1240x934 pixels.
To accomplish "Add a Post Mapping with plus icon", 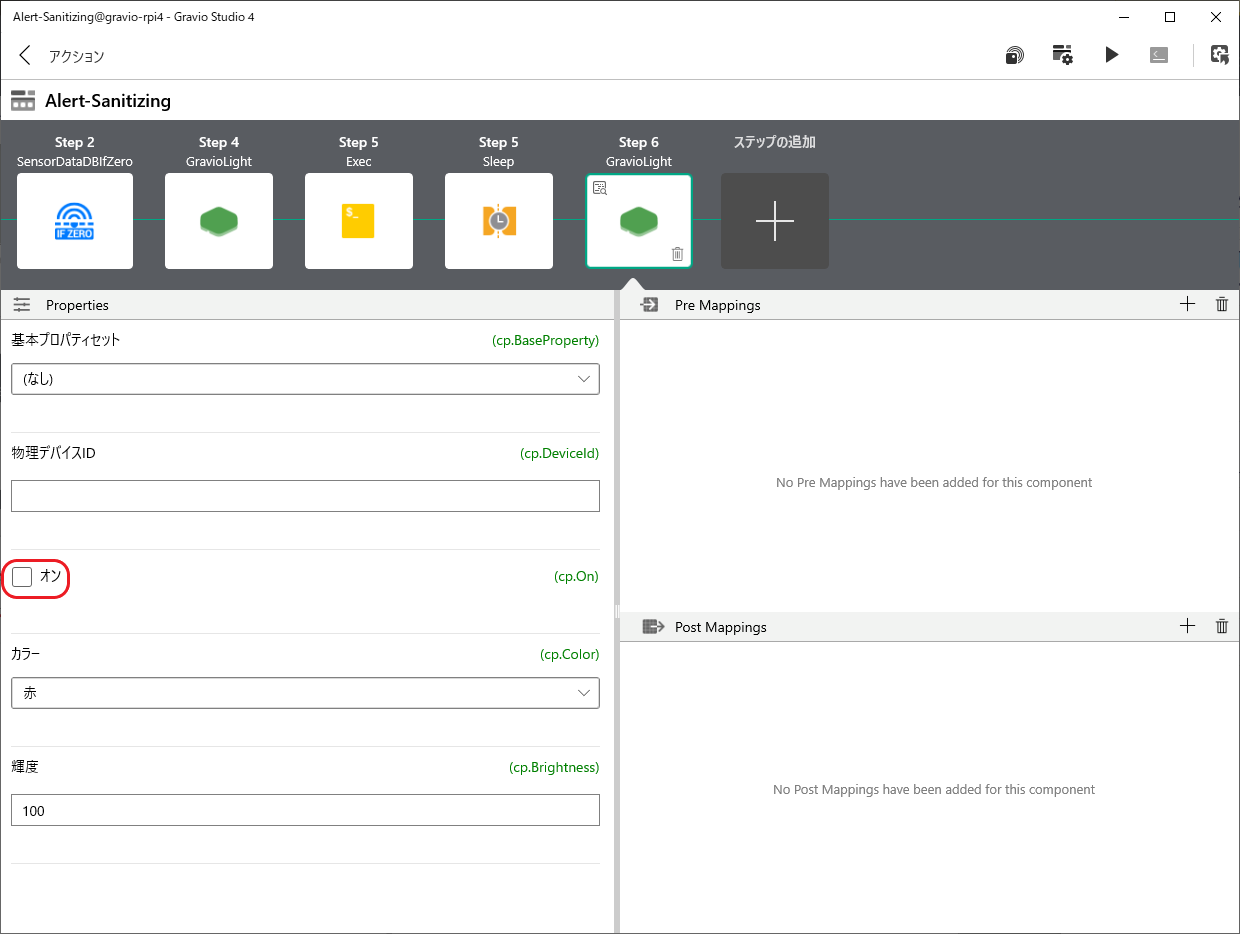I will (x=1187, y=626).
